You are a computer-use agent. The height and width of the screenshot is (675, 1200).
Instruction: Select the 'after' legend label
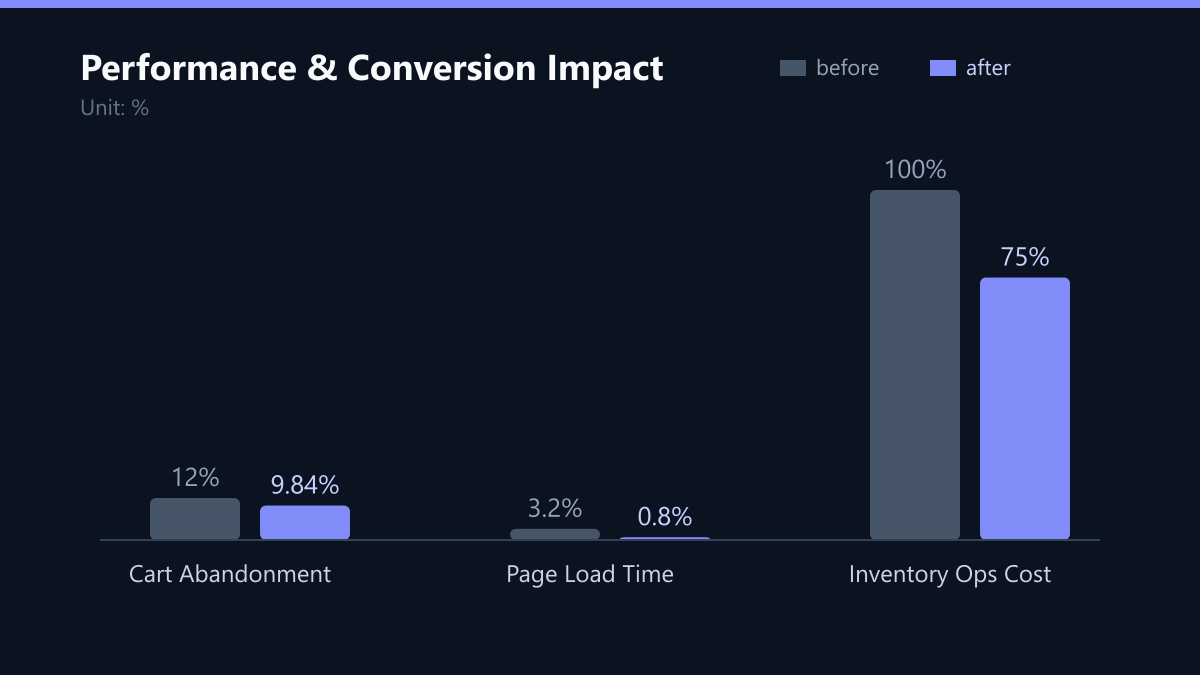point(988,68)
